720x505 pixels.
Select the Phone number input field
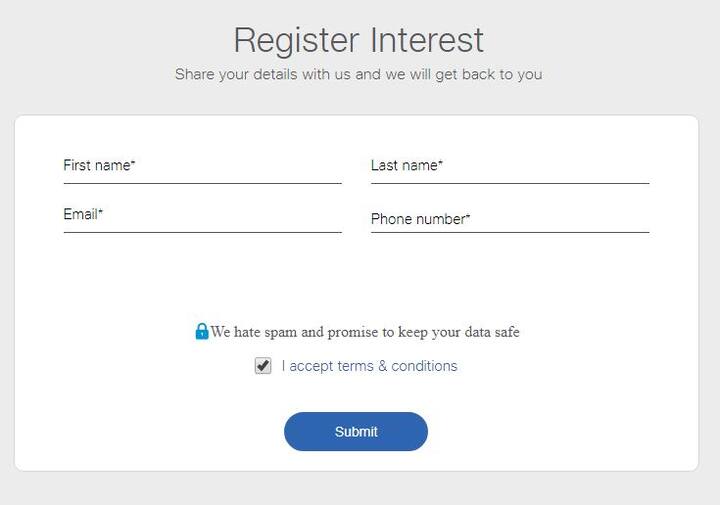510,218
